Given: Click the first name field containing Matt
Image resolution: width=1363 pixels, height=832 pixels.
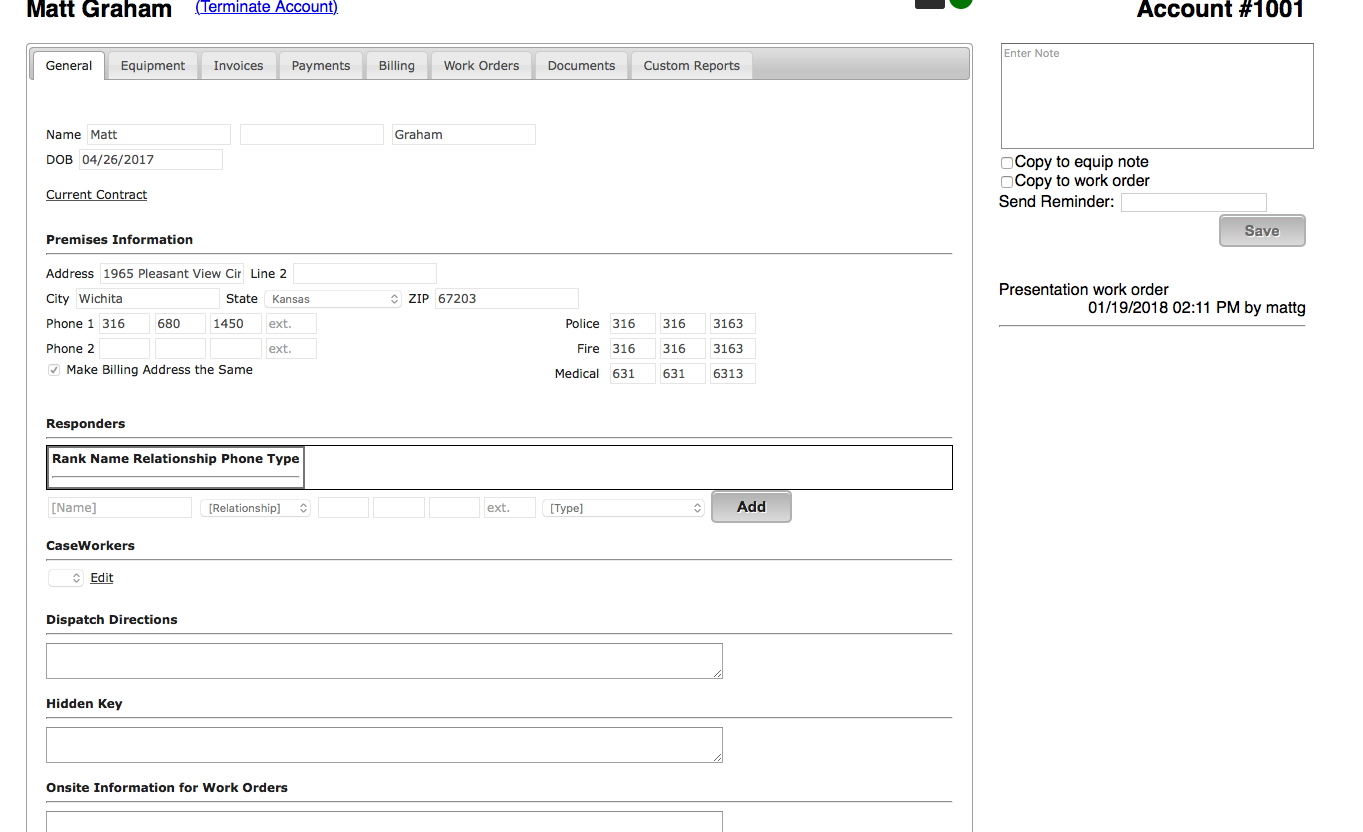Looking at the screenshot, I should click(159, 134).
